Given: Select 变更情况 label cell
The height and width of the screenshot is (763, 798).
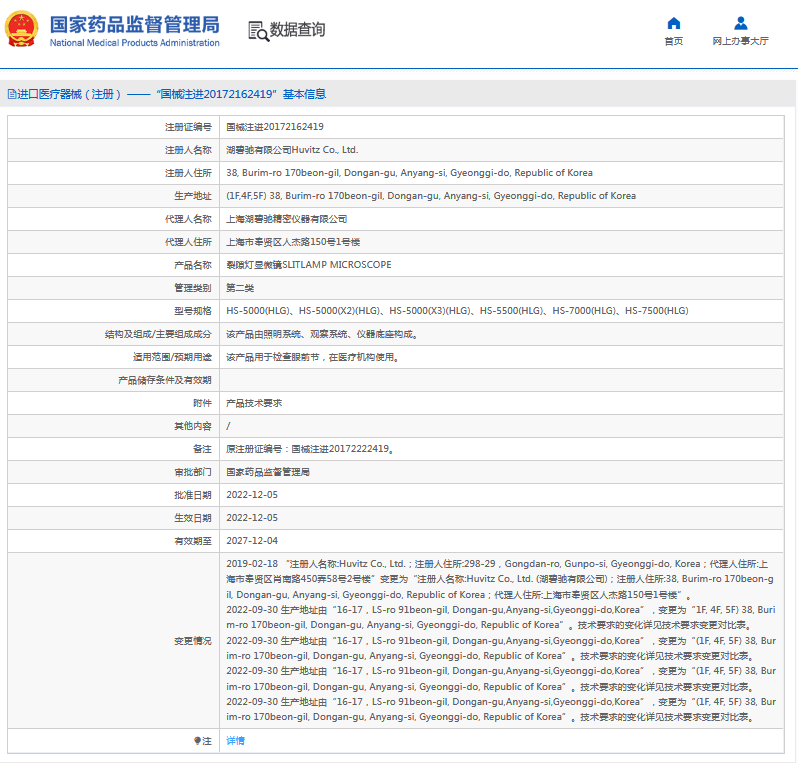Looking at the screenshot, I should tap(113, 641).
